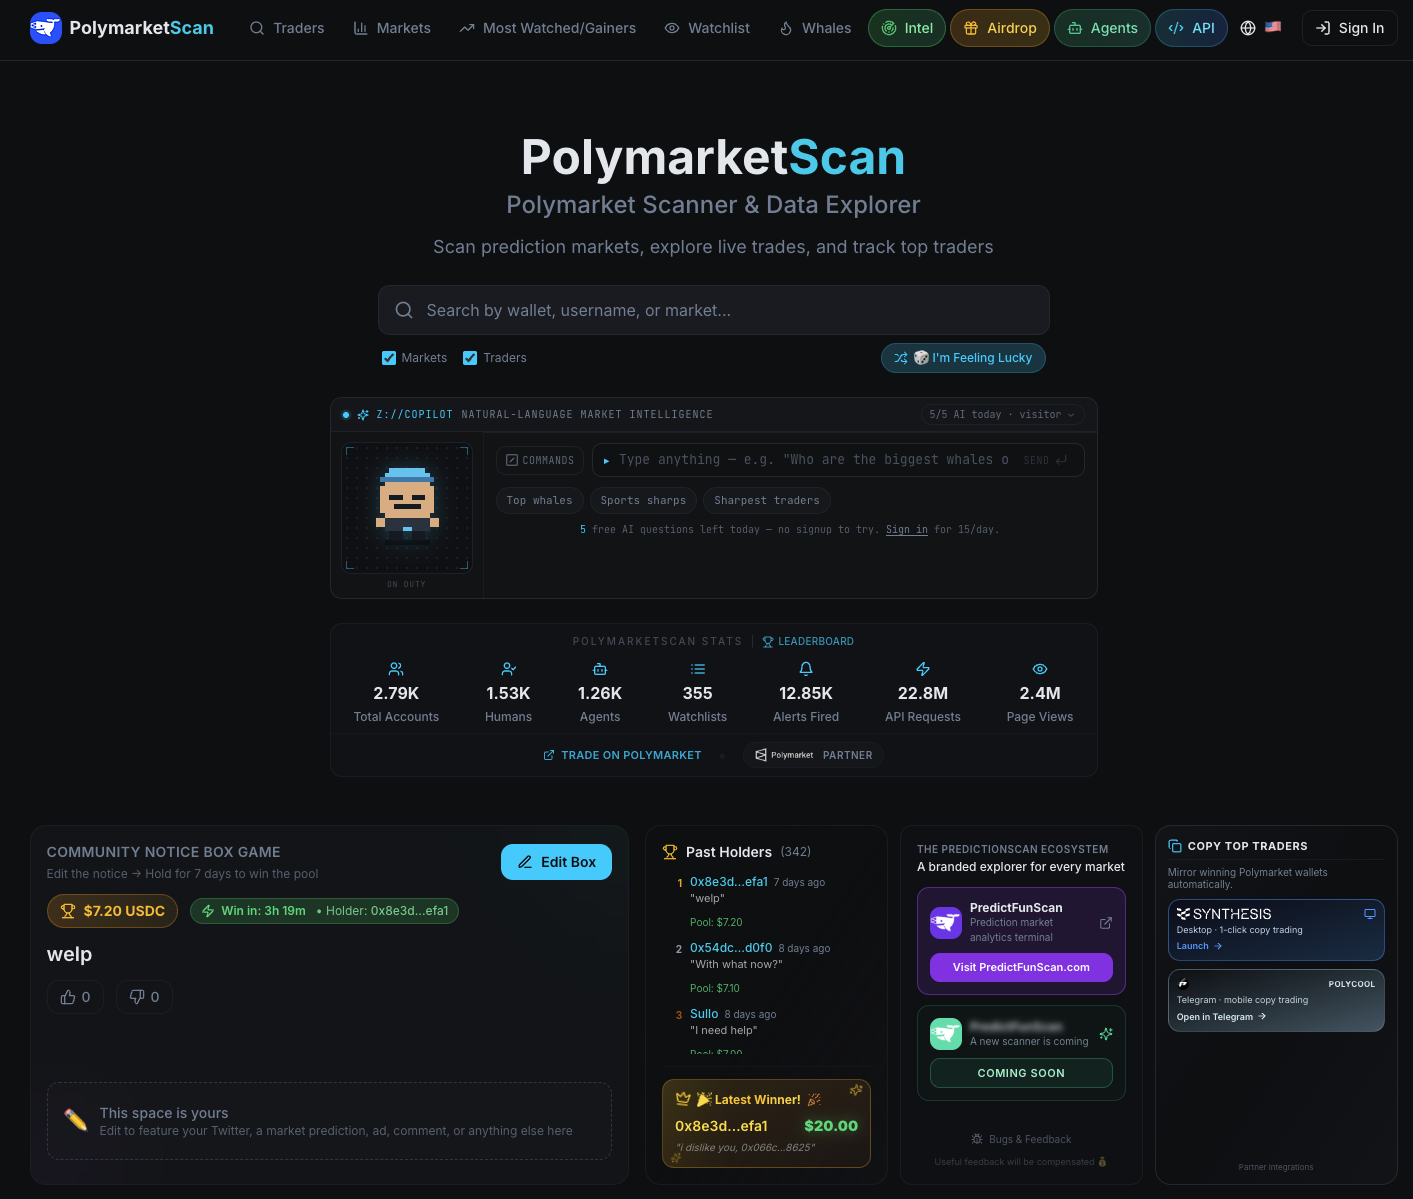Click the Humans stat icon
The image size is (1413, 1199).
click(509, 669)
